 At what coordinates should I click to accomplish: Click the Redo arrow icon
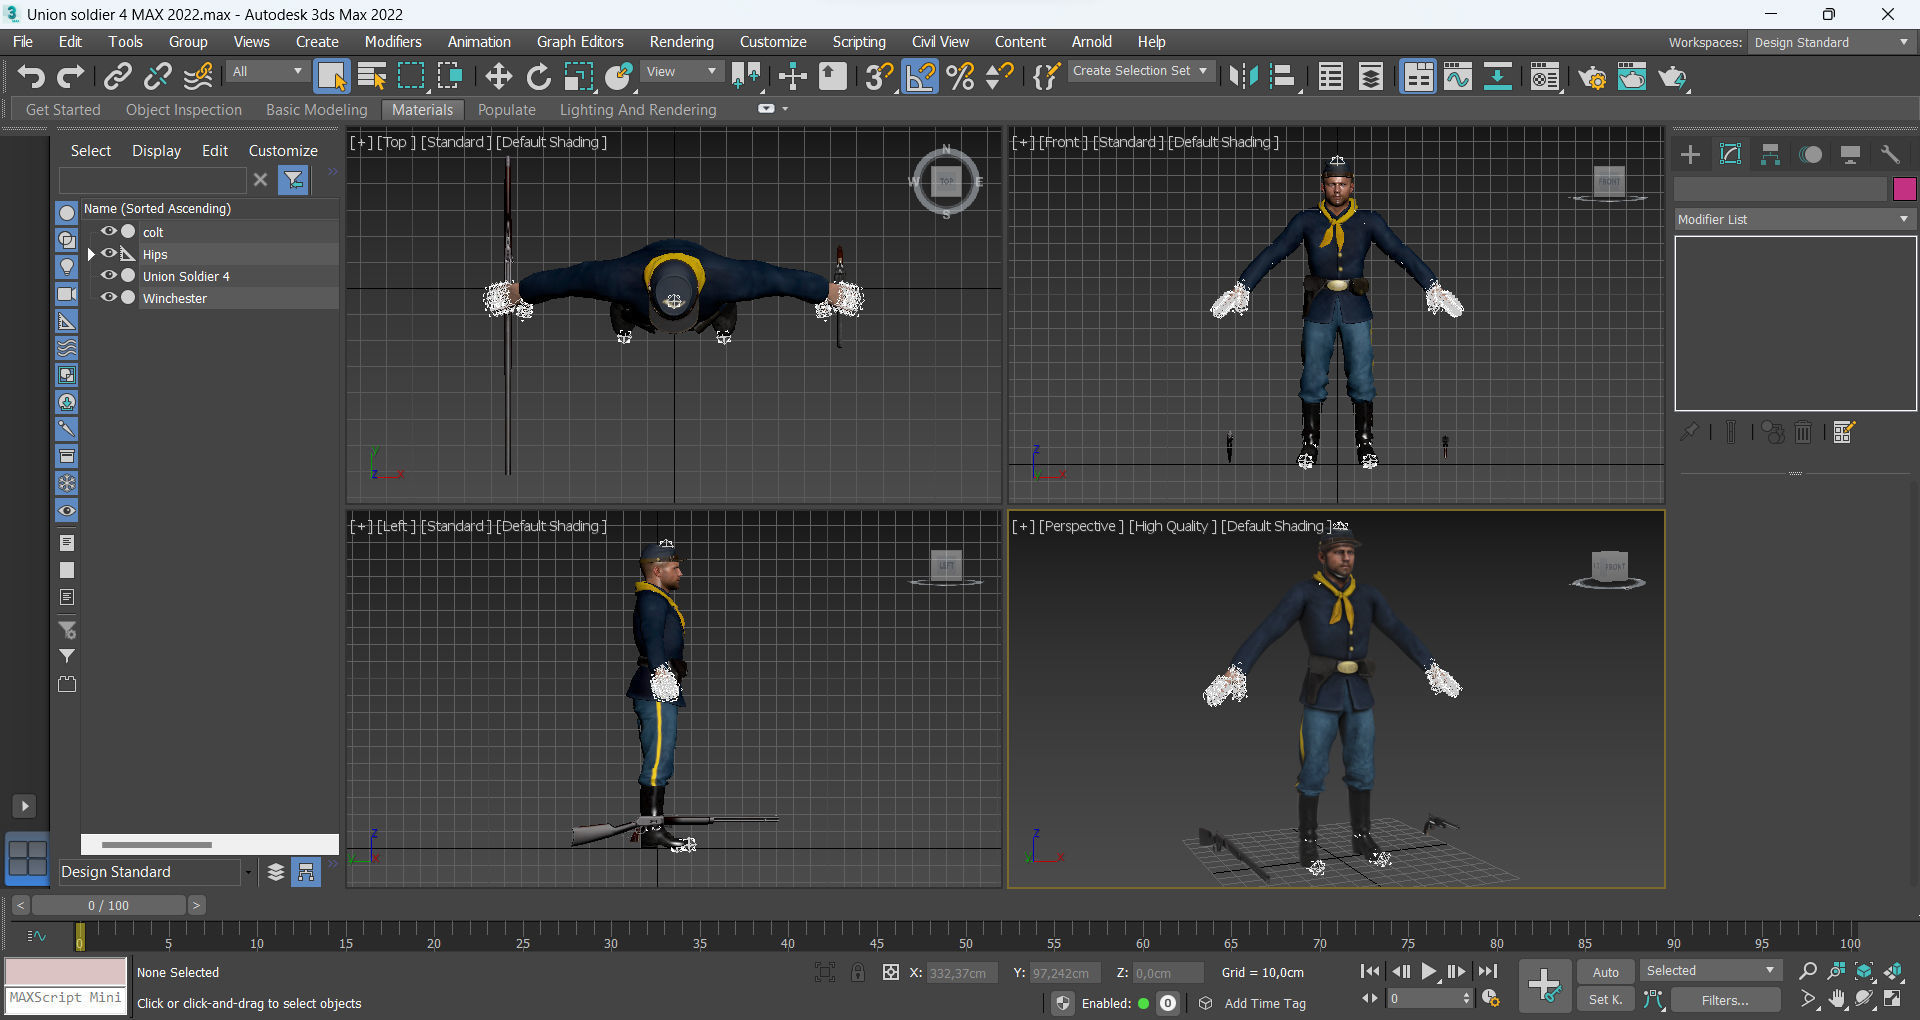70,76
